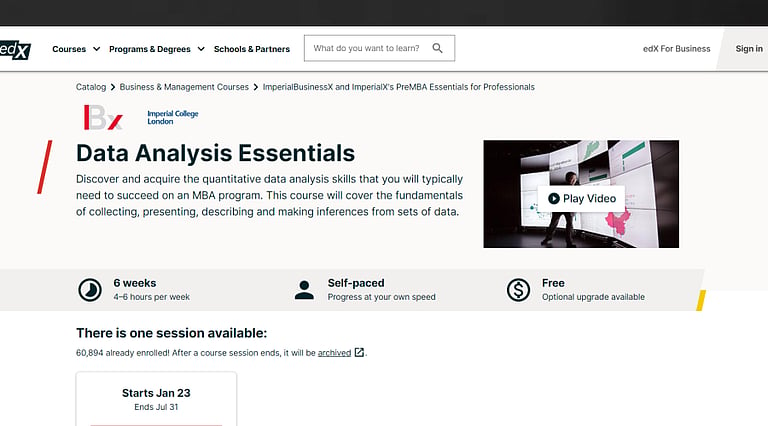Viewport: 768px width, 426px height.
Task: Click the dollar icon beside Free
Action: 518,290
